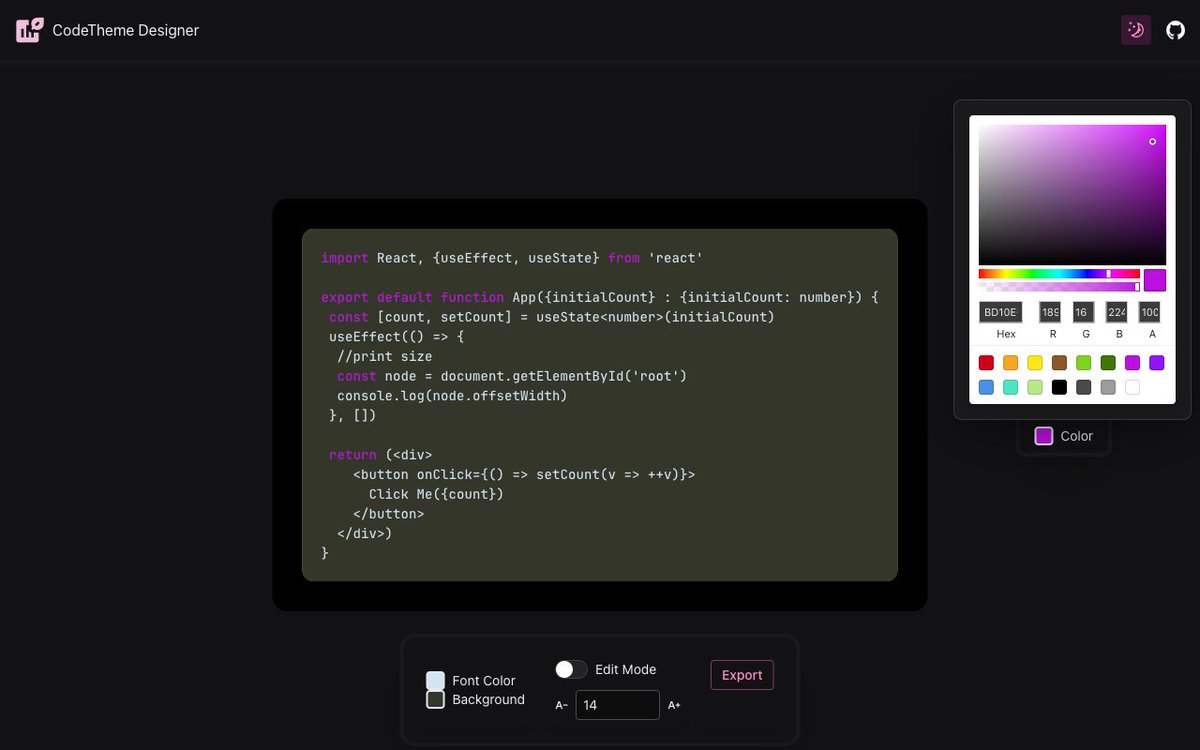Select the Font Color swatch icon

click(x=435, y=681)
